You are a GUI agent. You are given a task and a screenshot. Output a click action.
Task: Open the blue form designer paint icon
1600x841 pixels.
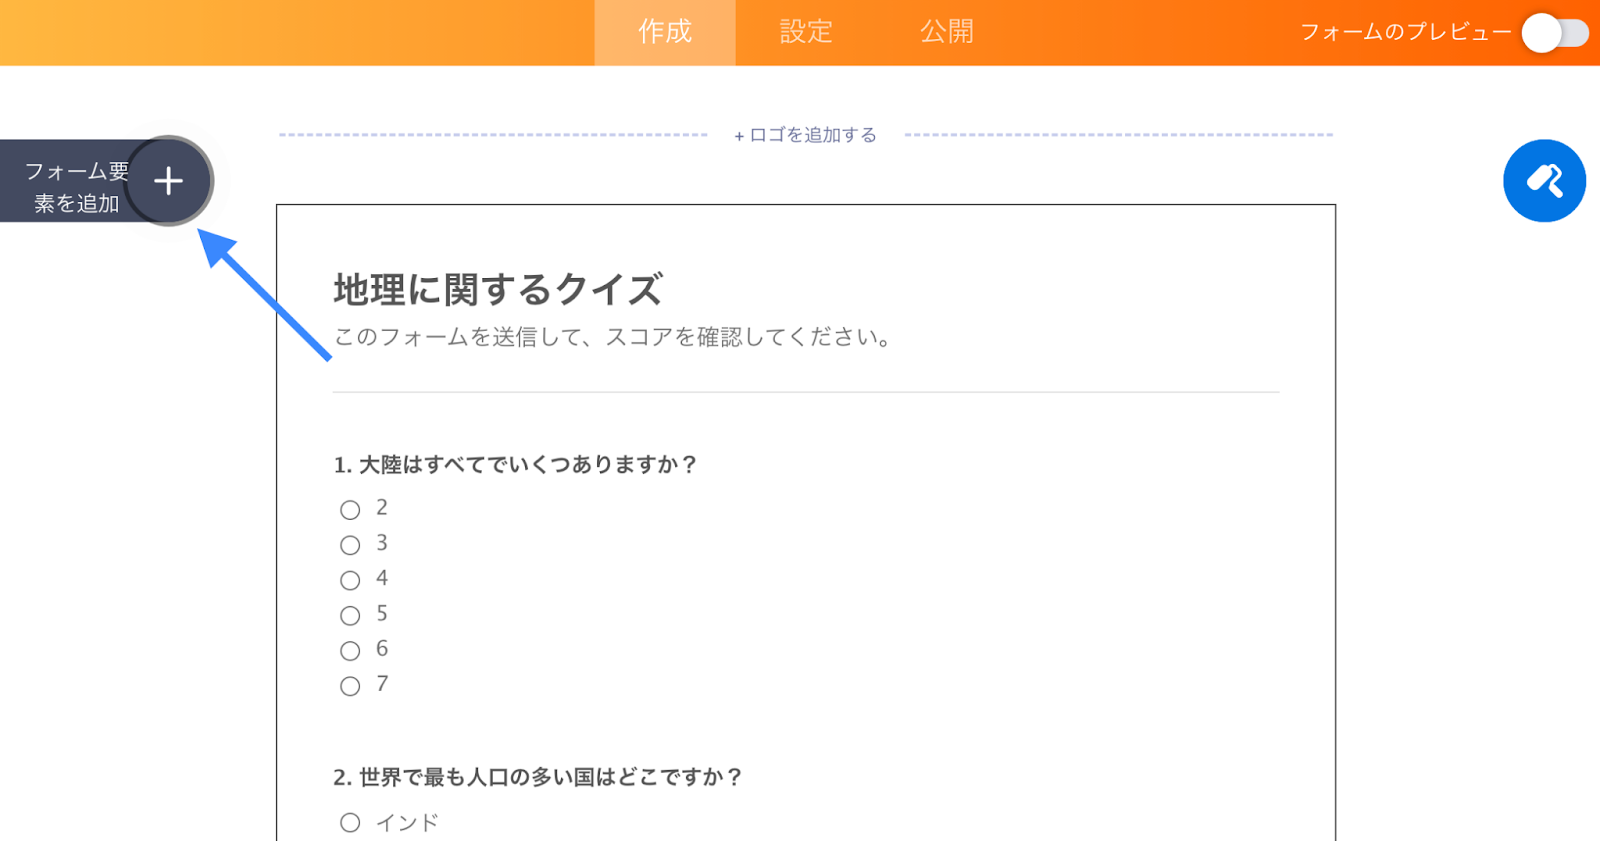tap(1544, 181)
